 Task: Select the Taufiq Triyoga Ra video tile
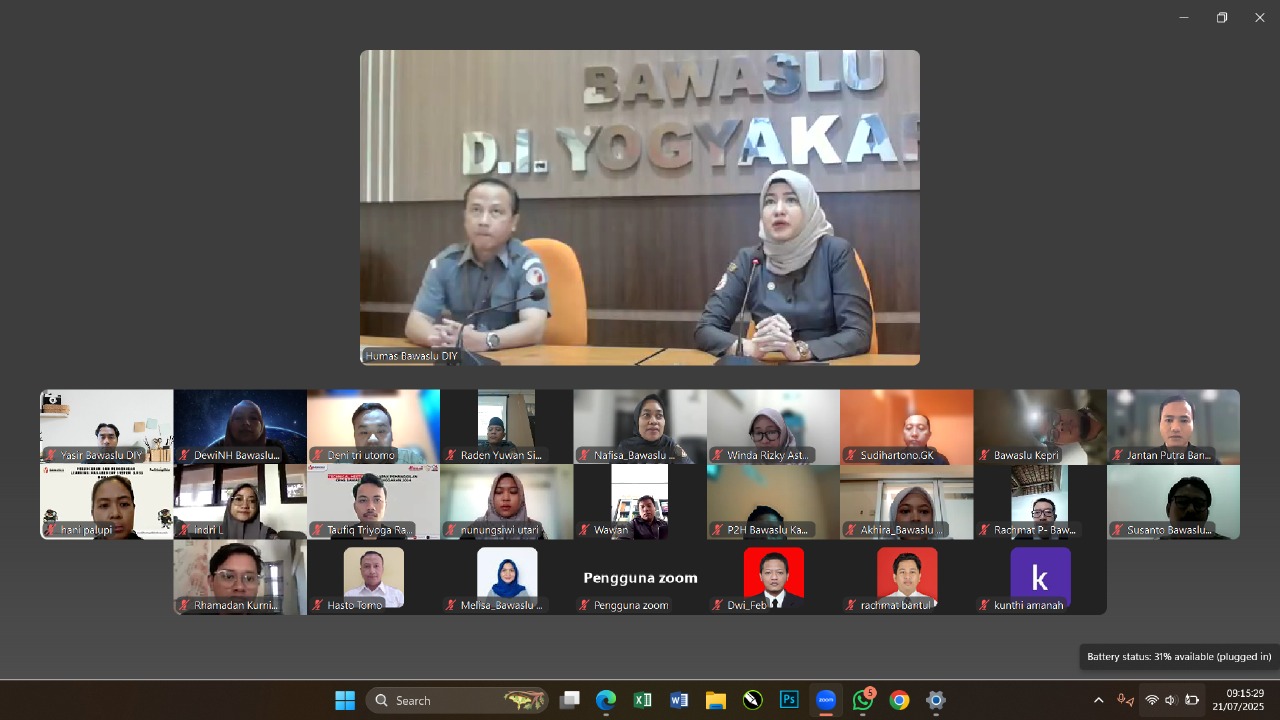373,502
